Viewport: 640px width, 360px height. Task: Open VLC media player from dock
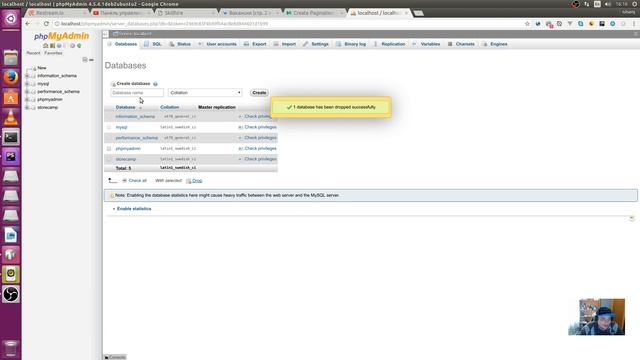pos(11,117)
